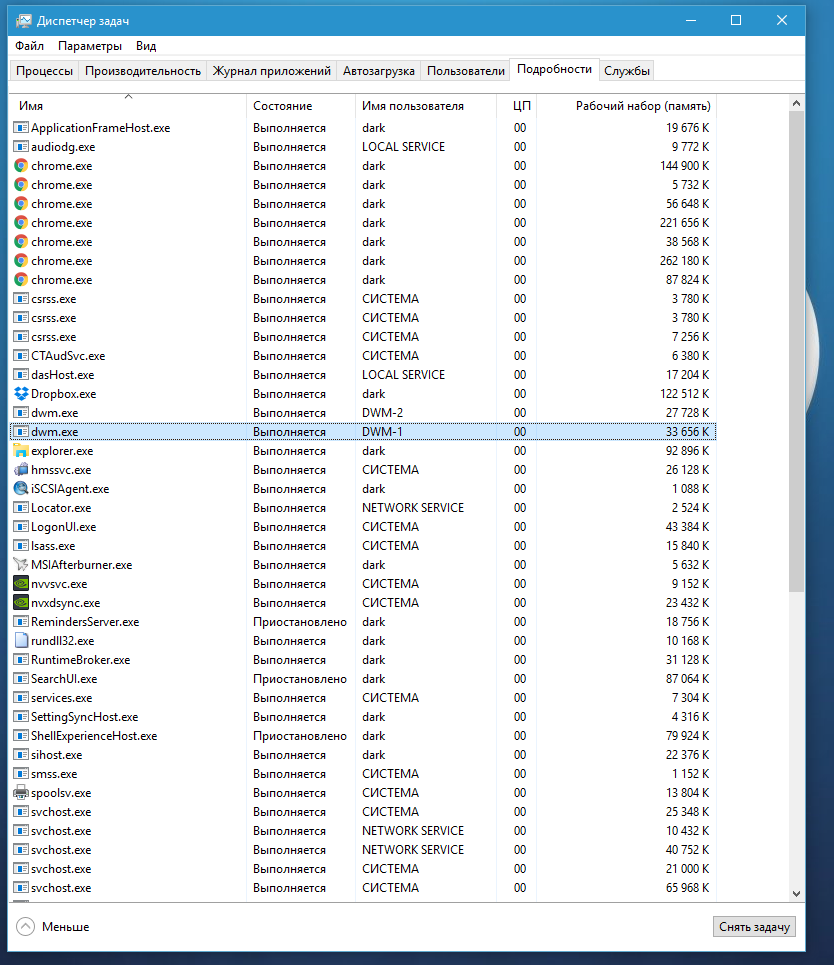Switch to the Службы tab
This screenshot has height=965, width=834.
pyautogui.click(x=627, y=71)
